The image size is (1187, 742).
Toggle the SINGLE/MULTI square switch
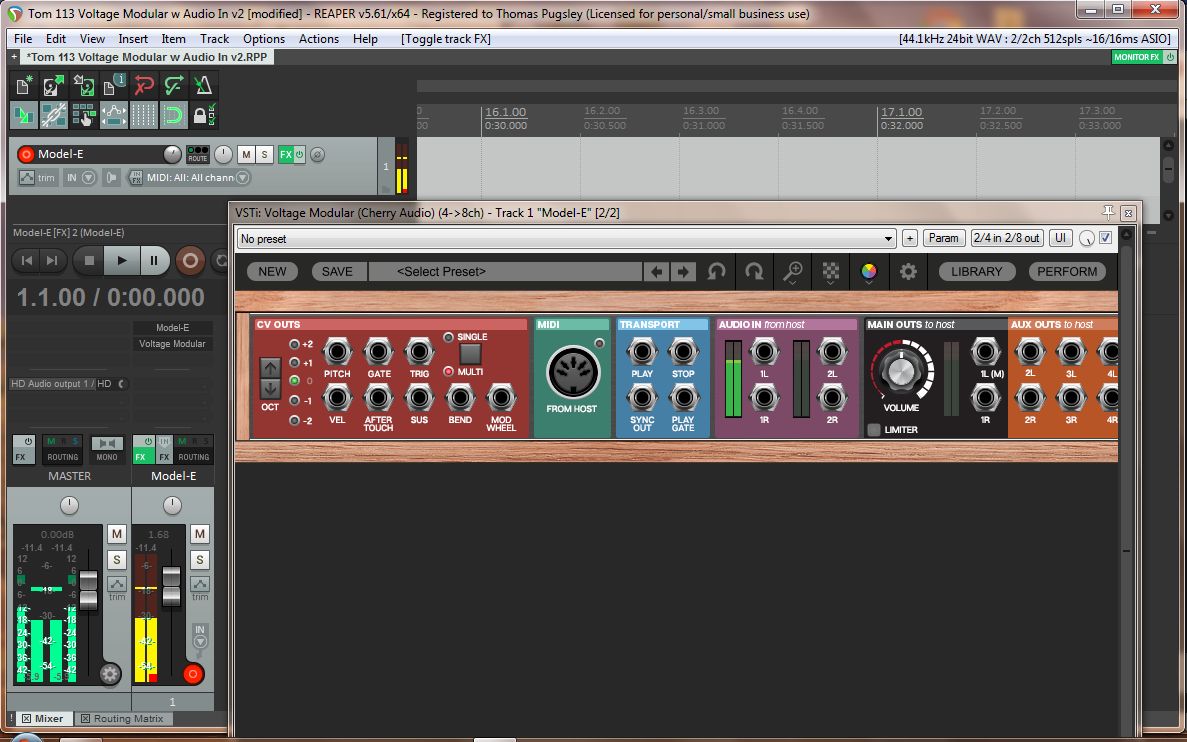pos(470,354)
